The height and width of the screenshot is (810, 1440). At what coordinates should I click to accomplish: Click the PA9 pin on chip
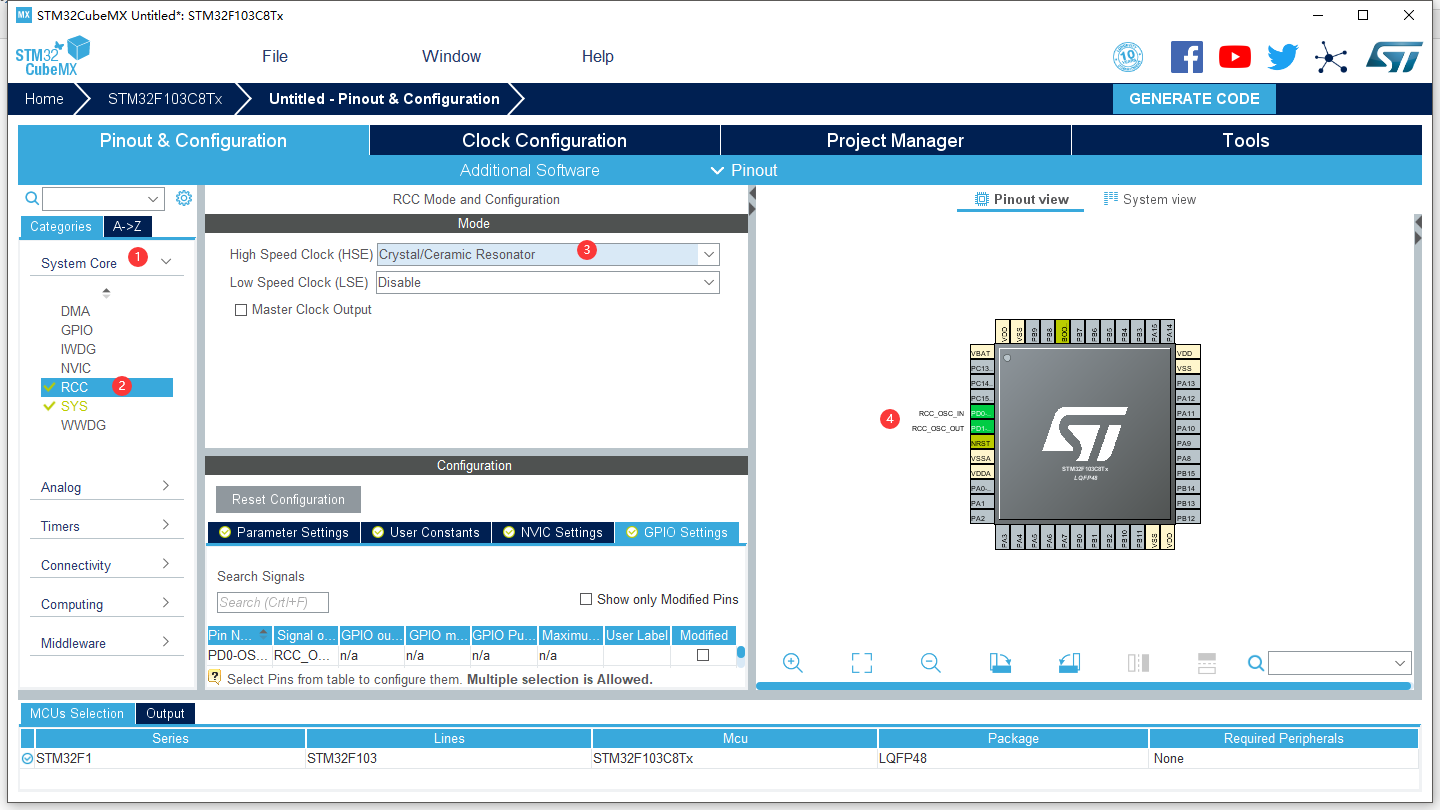(1187, 443)
